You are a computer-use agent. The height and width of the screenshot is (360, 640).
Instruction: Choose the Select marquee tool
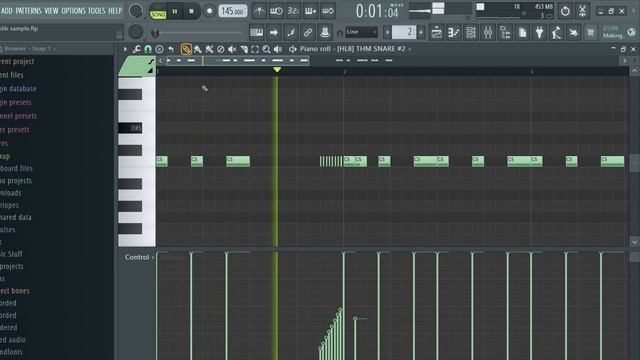coord(255,49)
